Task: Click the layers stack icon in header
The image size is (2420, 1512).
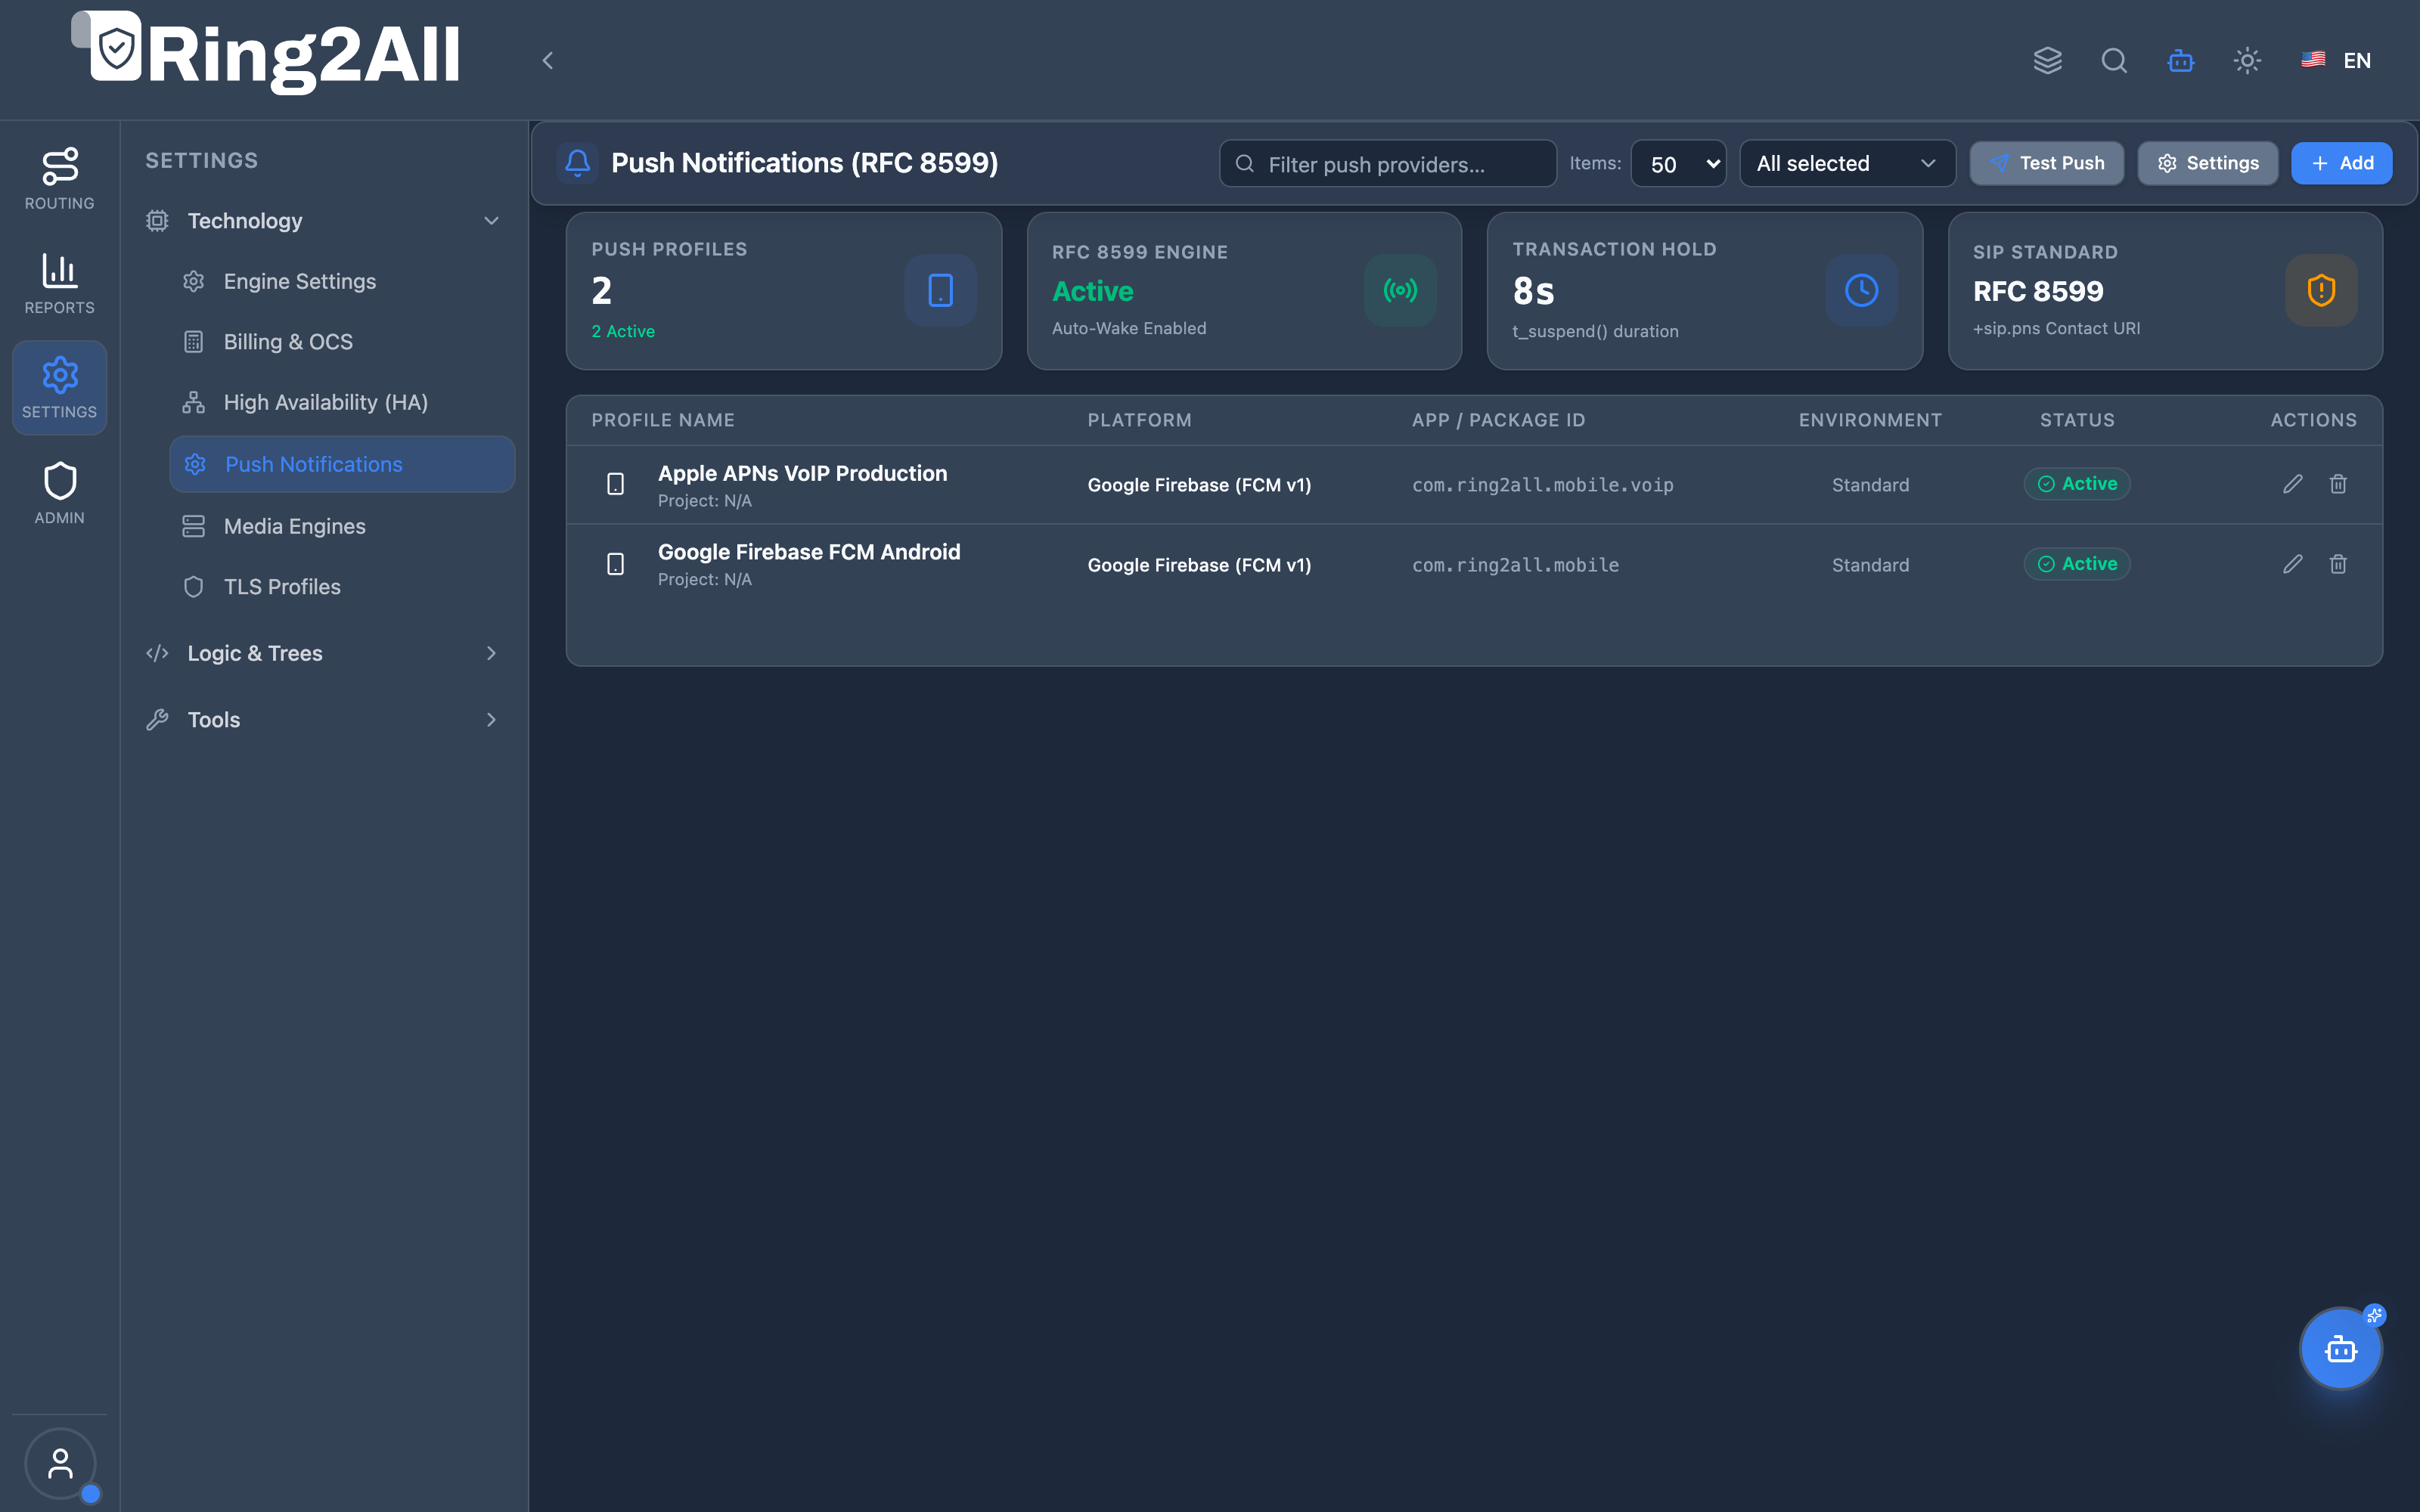Action: (x=2047, y=60)
